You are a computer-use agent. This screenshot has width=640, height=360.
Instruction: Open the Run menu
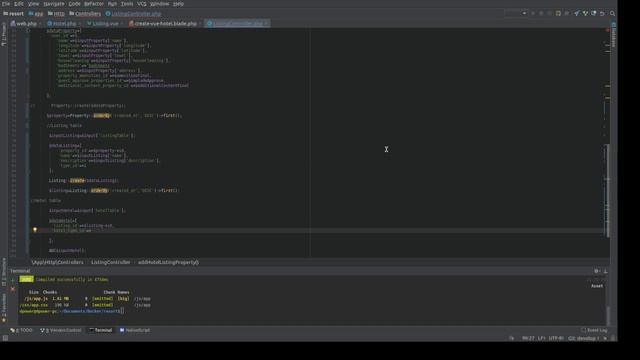[x=112, y=4]
